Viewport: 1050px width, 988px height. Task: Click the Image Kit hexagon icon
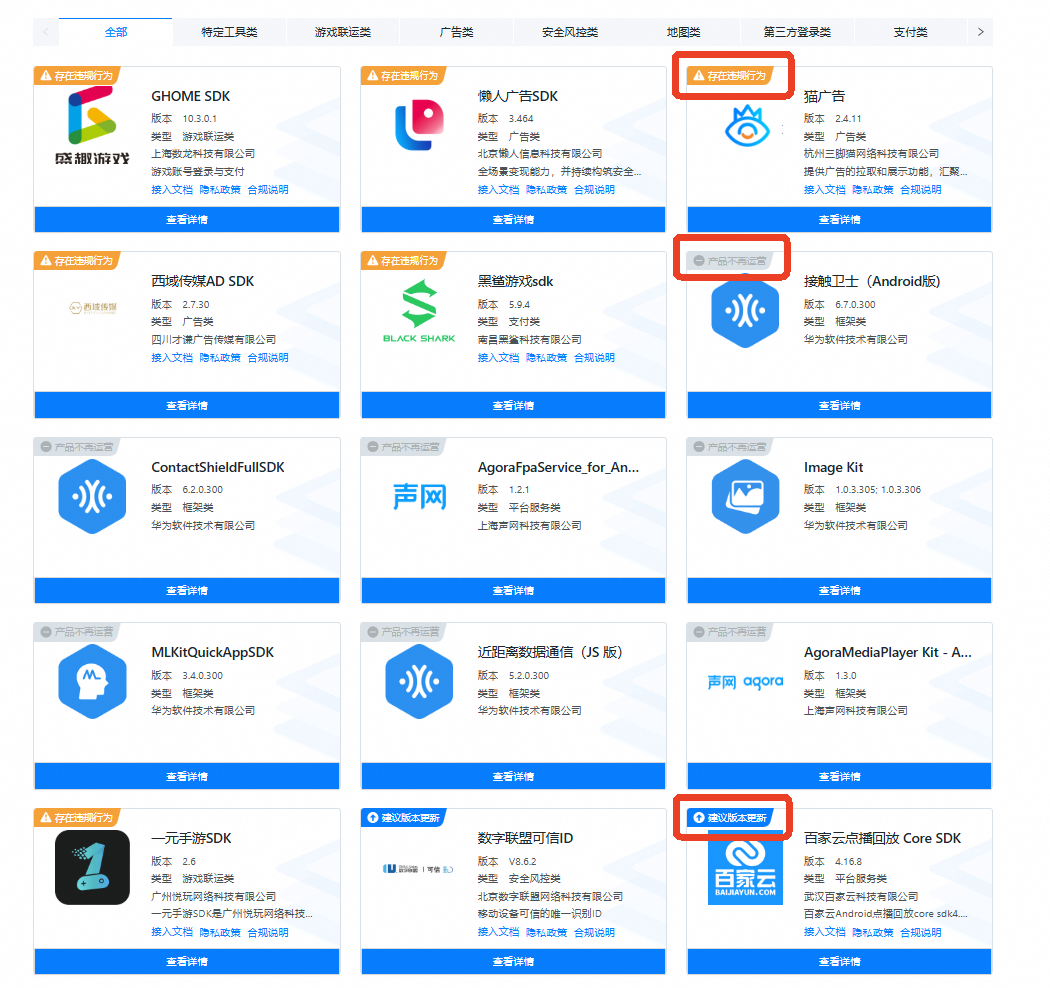(x=745, y=496)
